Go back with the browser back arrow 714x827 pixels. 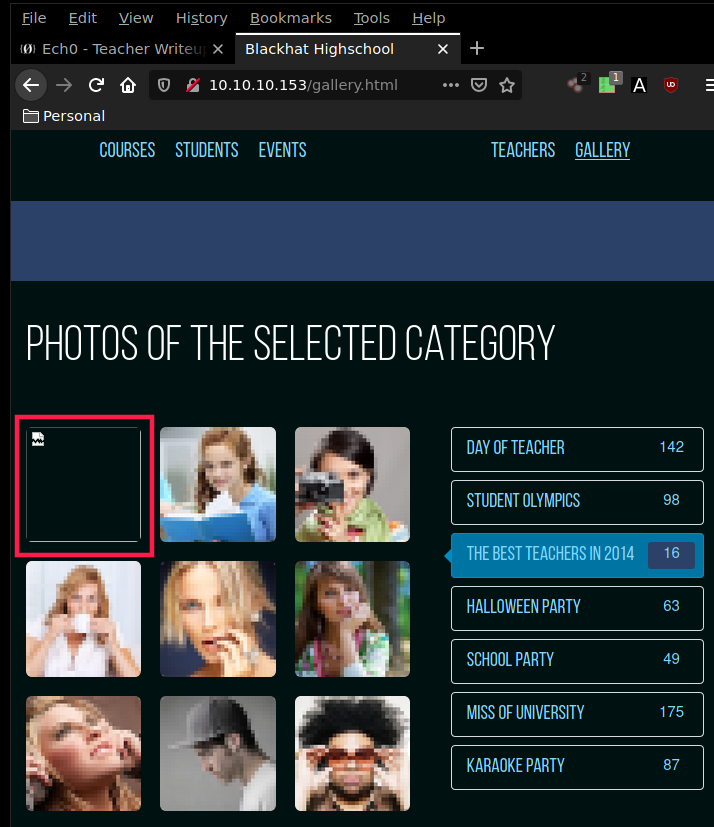pos(31,85)
